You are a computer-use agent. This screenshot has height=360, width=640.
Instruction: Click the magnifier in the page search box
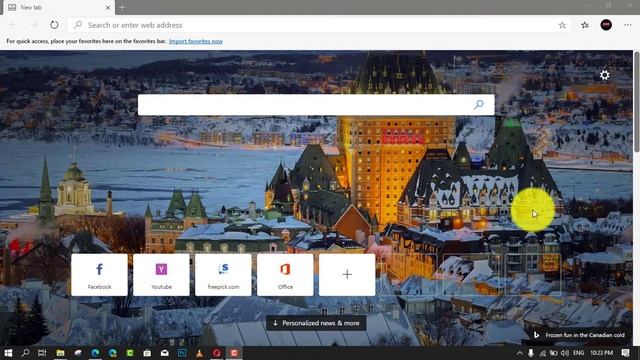point(479,105)
